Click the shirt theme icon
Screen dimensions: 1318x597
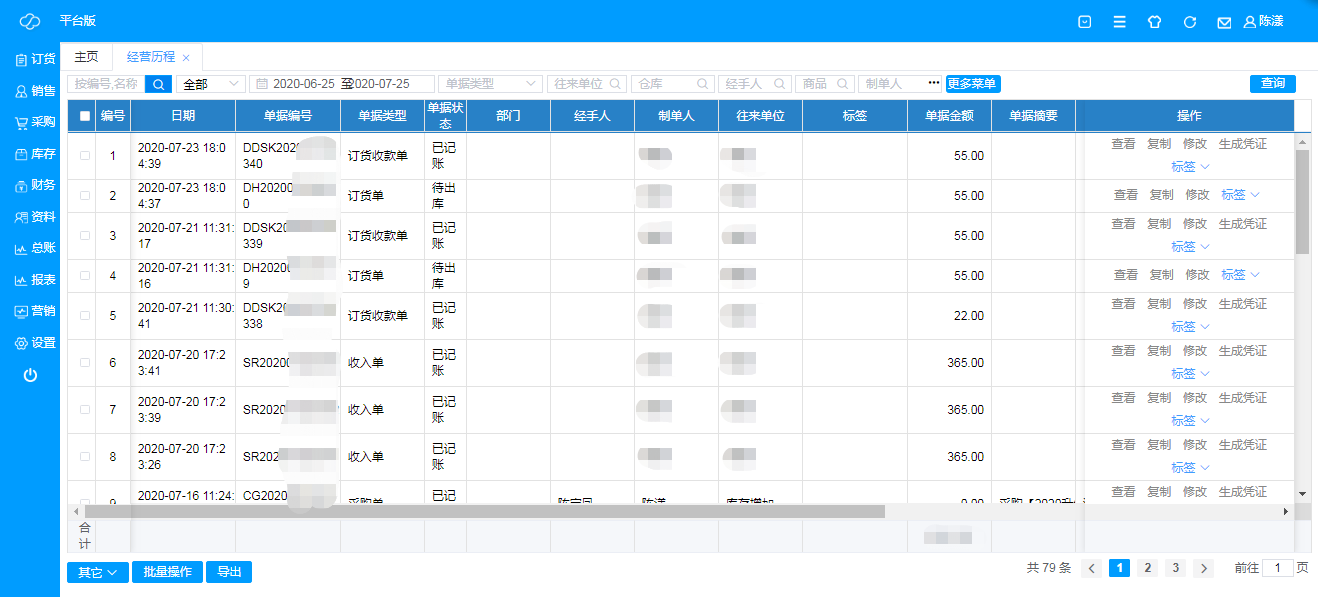pos(1154,22)
